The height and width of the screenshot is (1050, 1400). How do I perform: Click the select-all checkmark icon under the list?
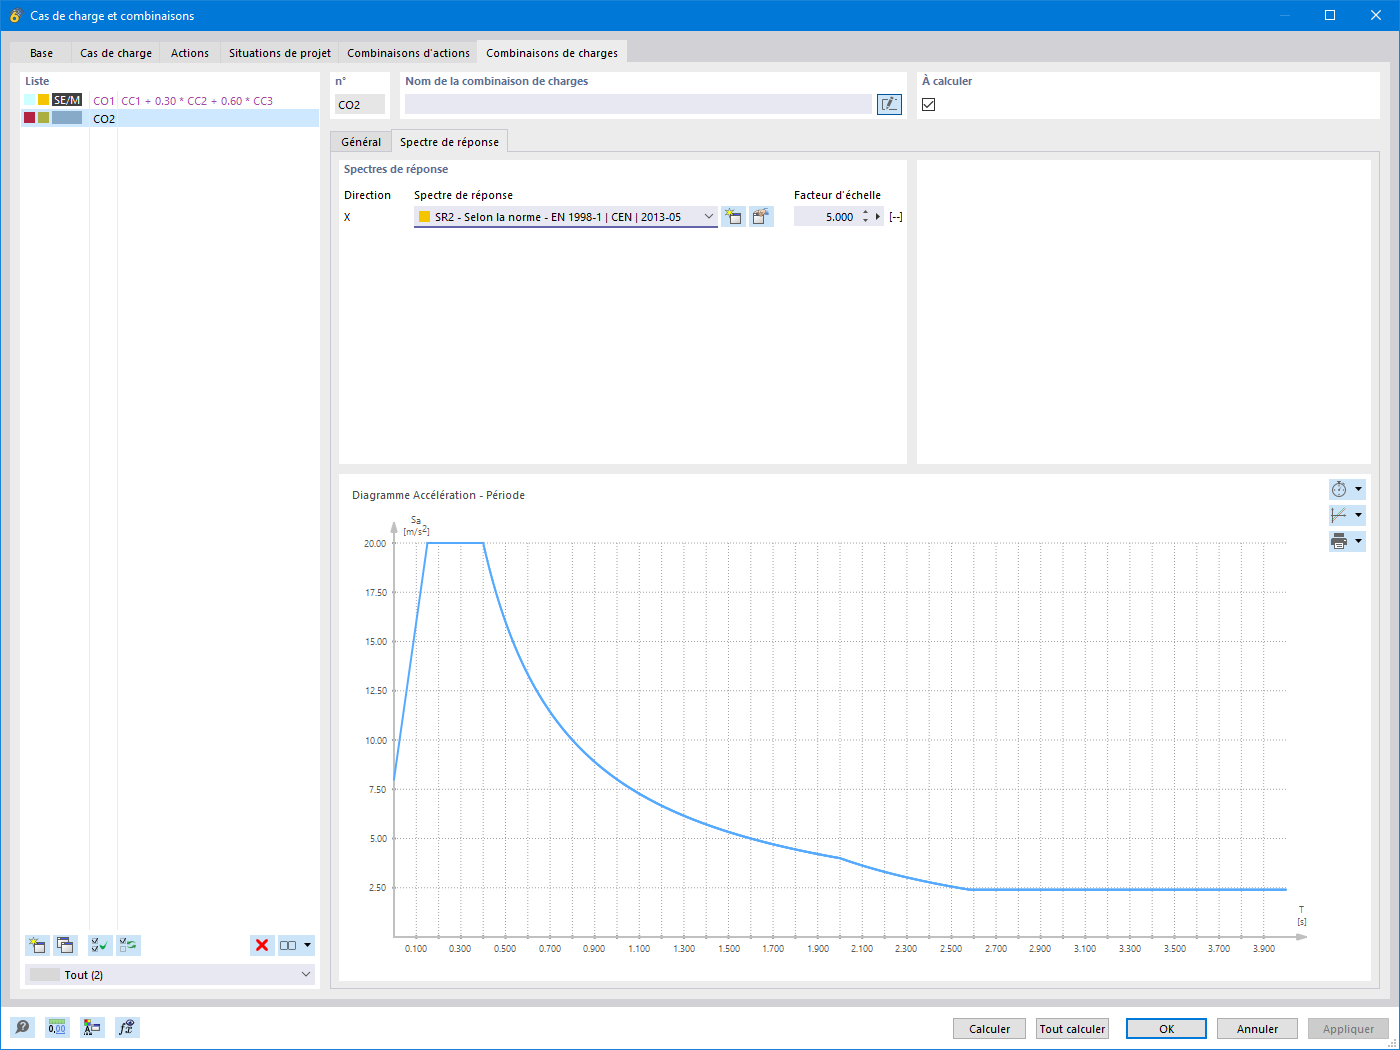(100, 945)
